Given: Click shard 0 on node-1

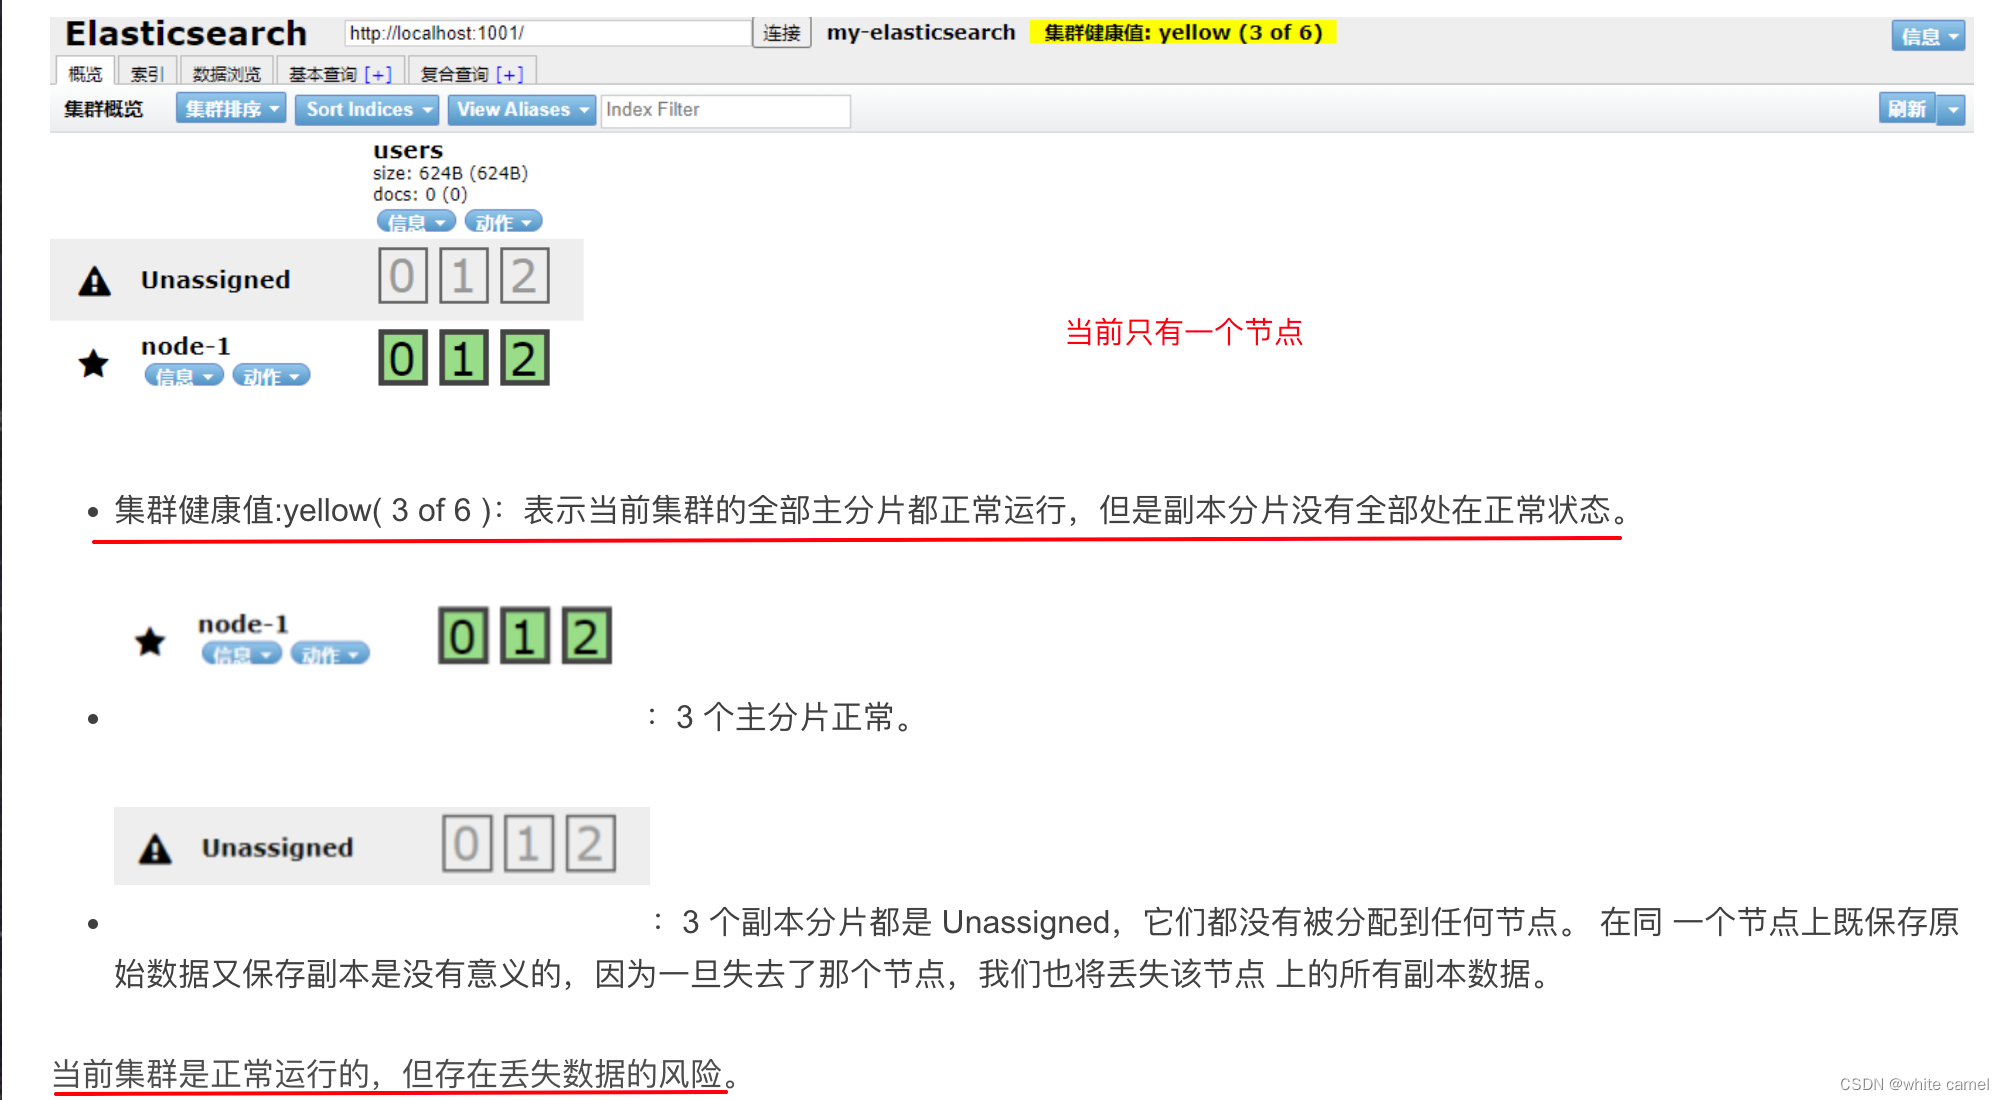Looking at the screenshot, I should (401, 358).
